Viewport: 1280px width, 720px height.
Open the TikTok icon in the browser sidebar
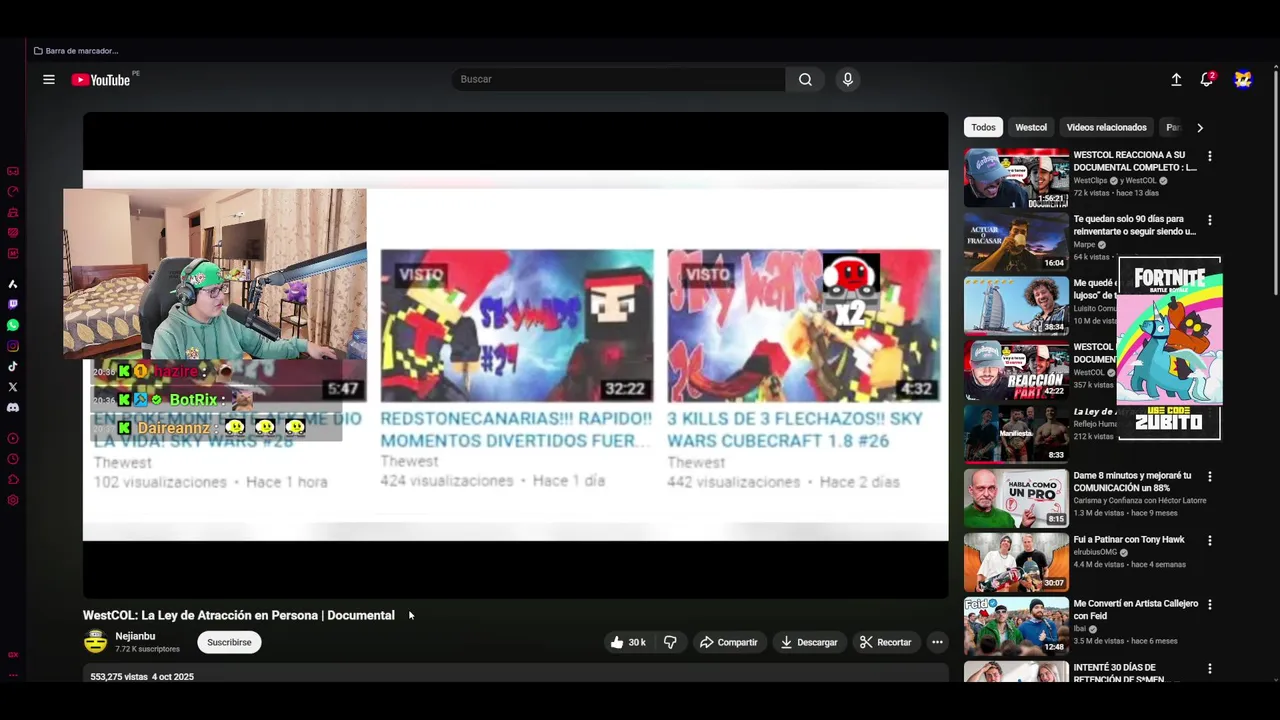pos(13,366)
